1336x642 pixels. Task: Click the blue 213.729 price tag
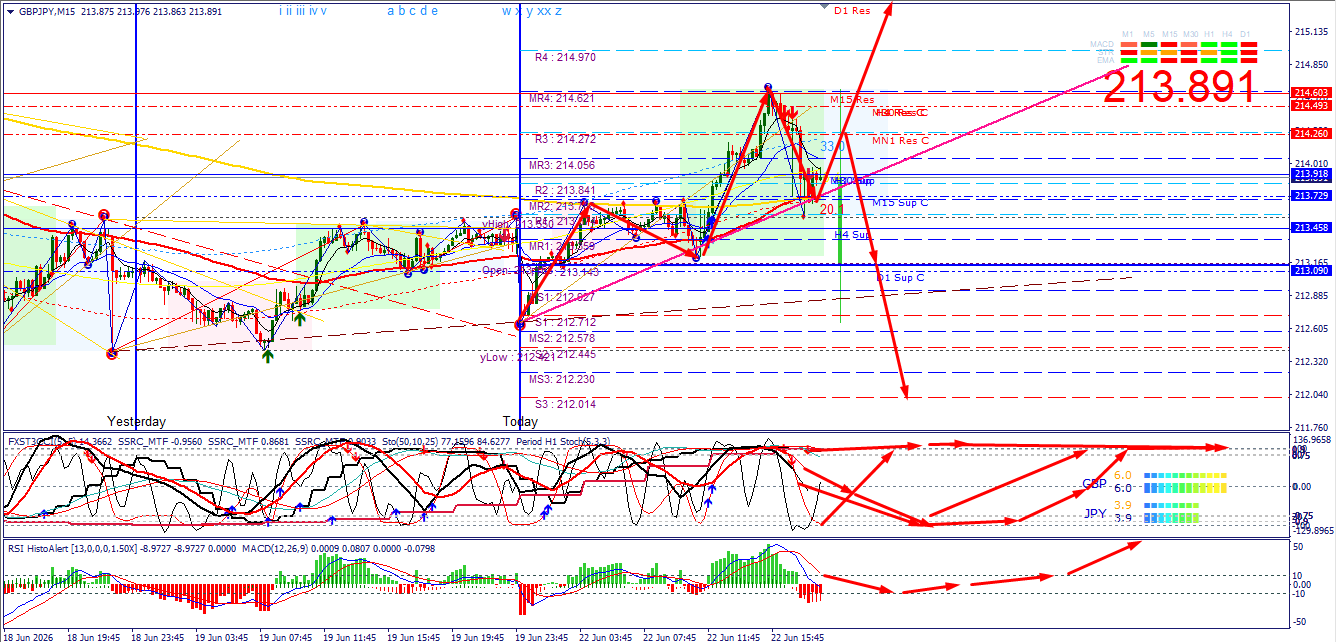[1310, 196]
